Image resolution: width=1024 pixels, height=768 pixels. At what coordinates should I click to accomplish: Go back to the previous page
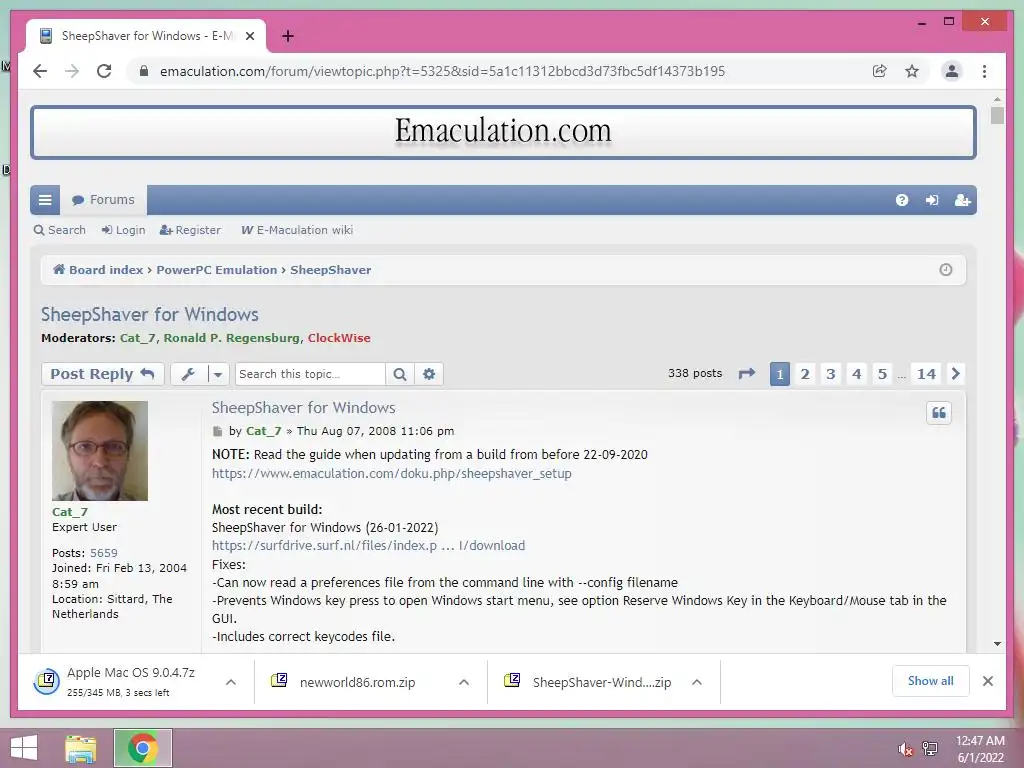click(x=40, y=71)
